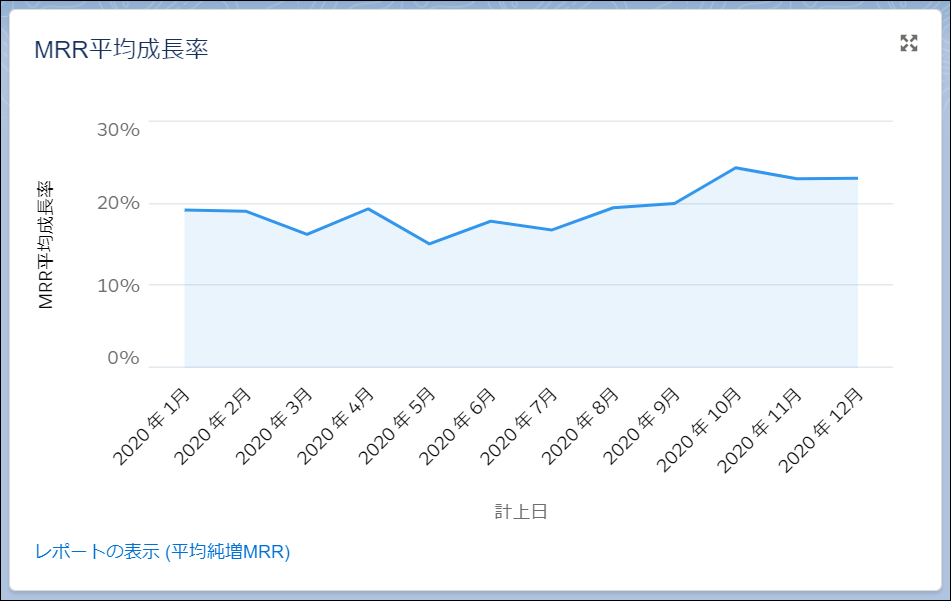951x601 pixels.
Task: Select the expand arrows at top right
Action: [x=907, y=42]
